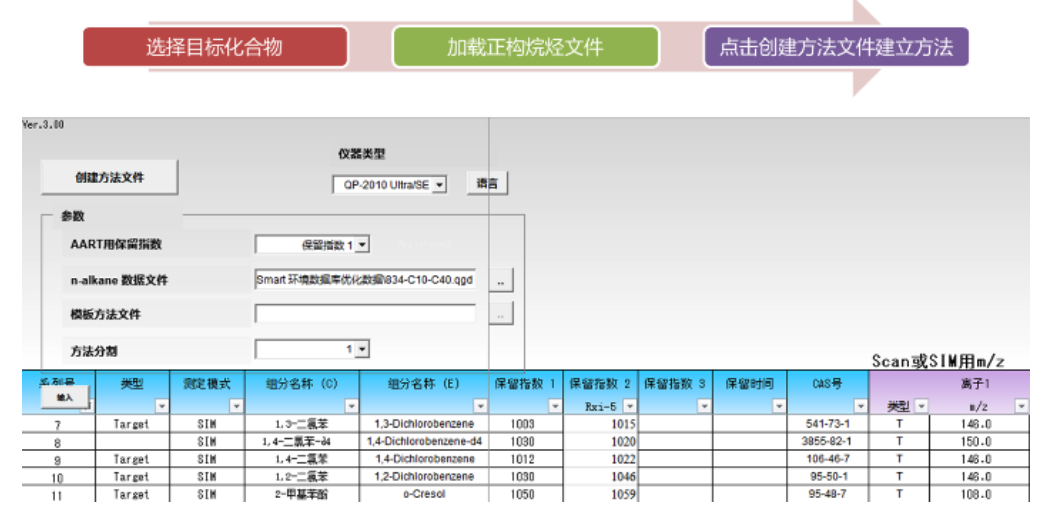Screen dimensions: 1042x509
Task: Select the 选择目标化合物 step banner
Action: (215, 47)
